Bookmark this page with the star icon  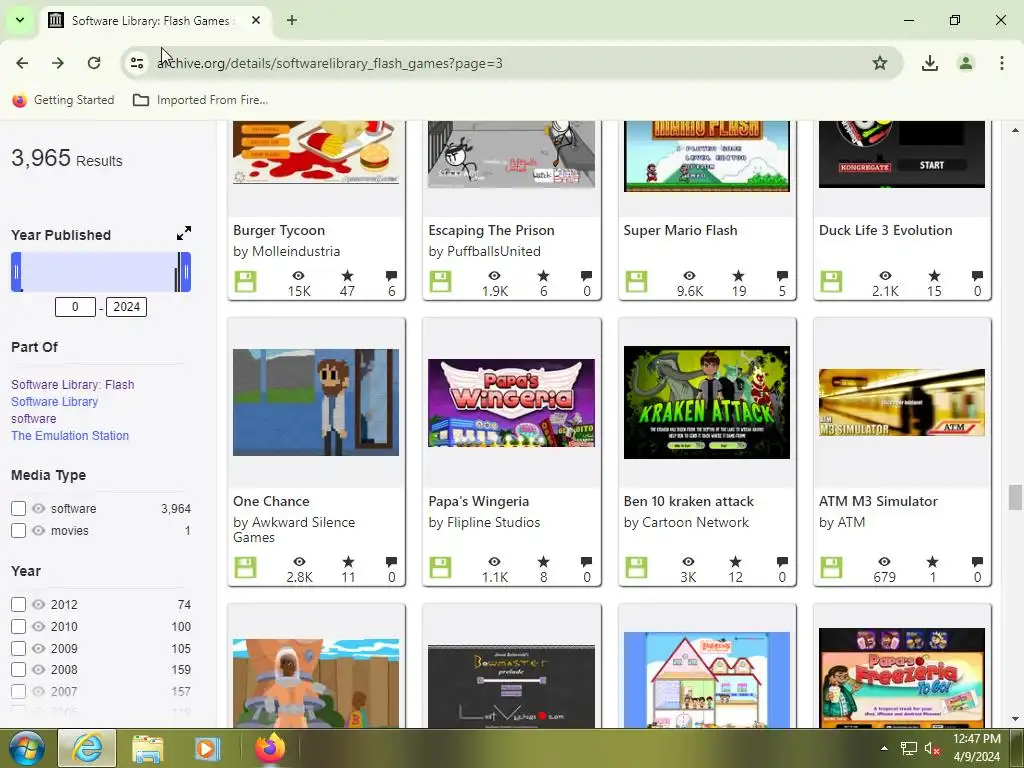pyautogui.click(x=880, y=63)
